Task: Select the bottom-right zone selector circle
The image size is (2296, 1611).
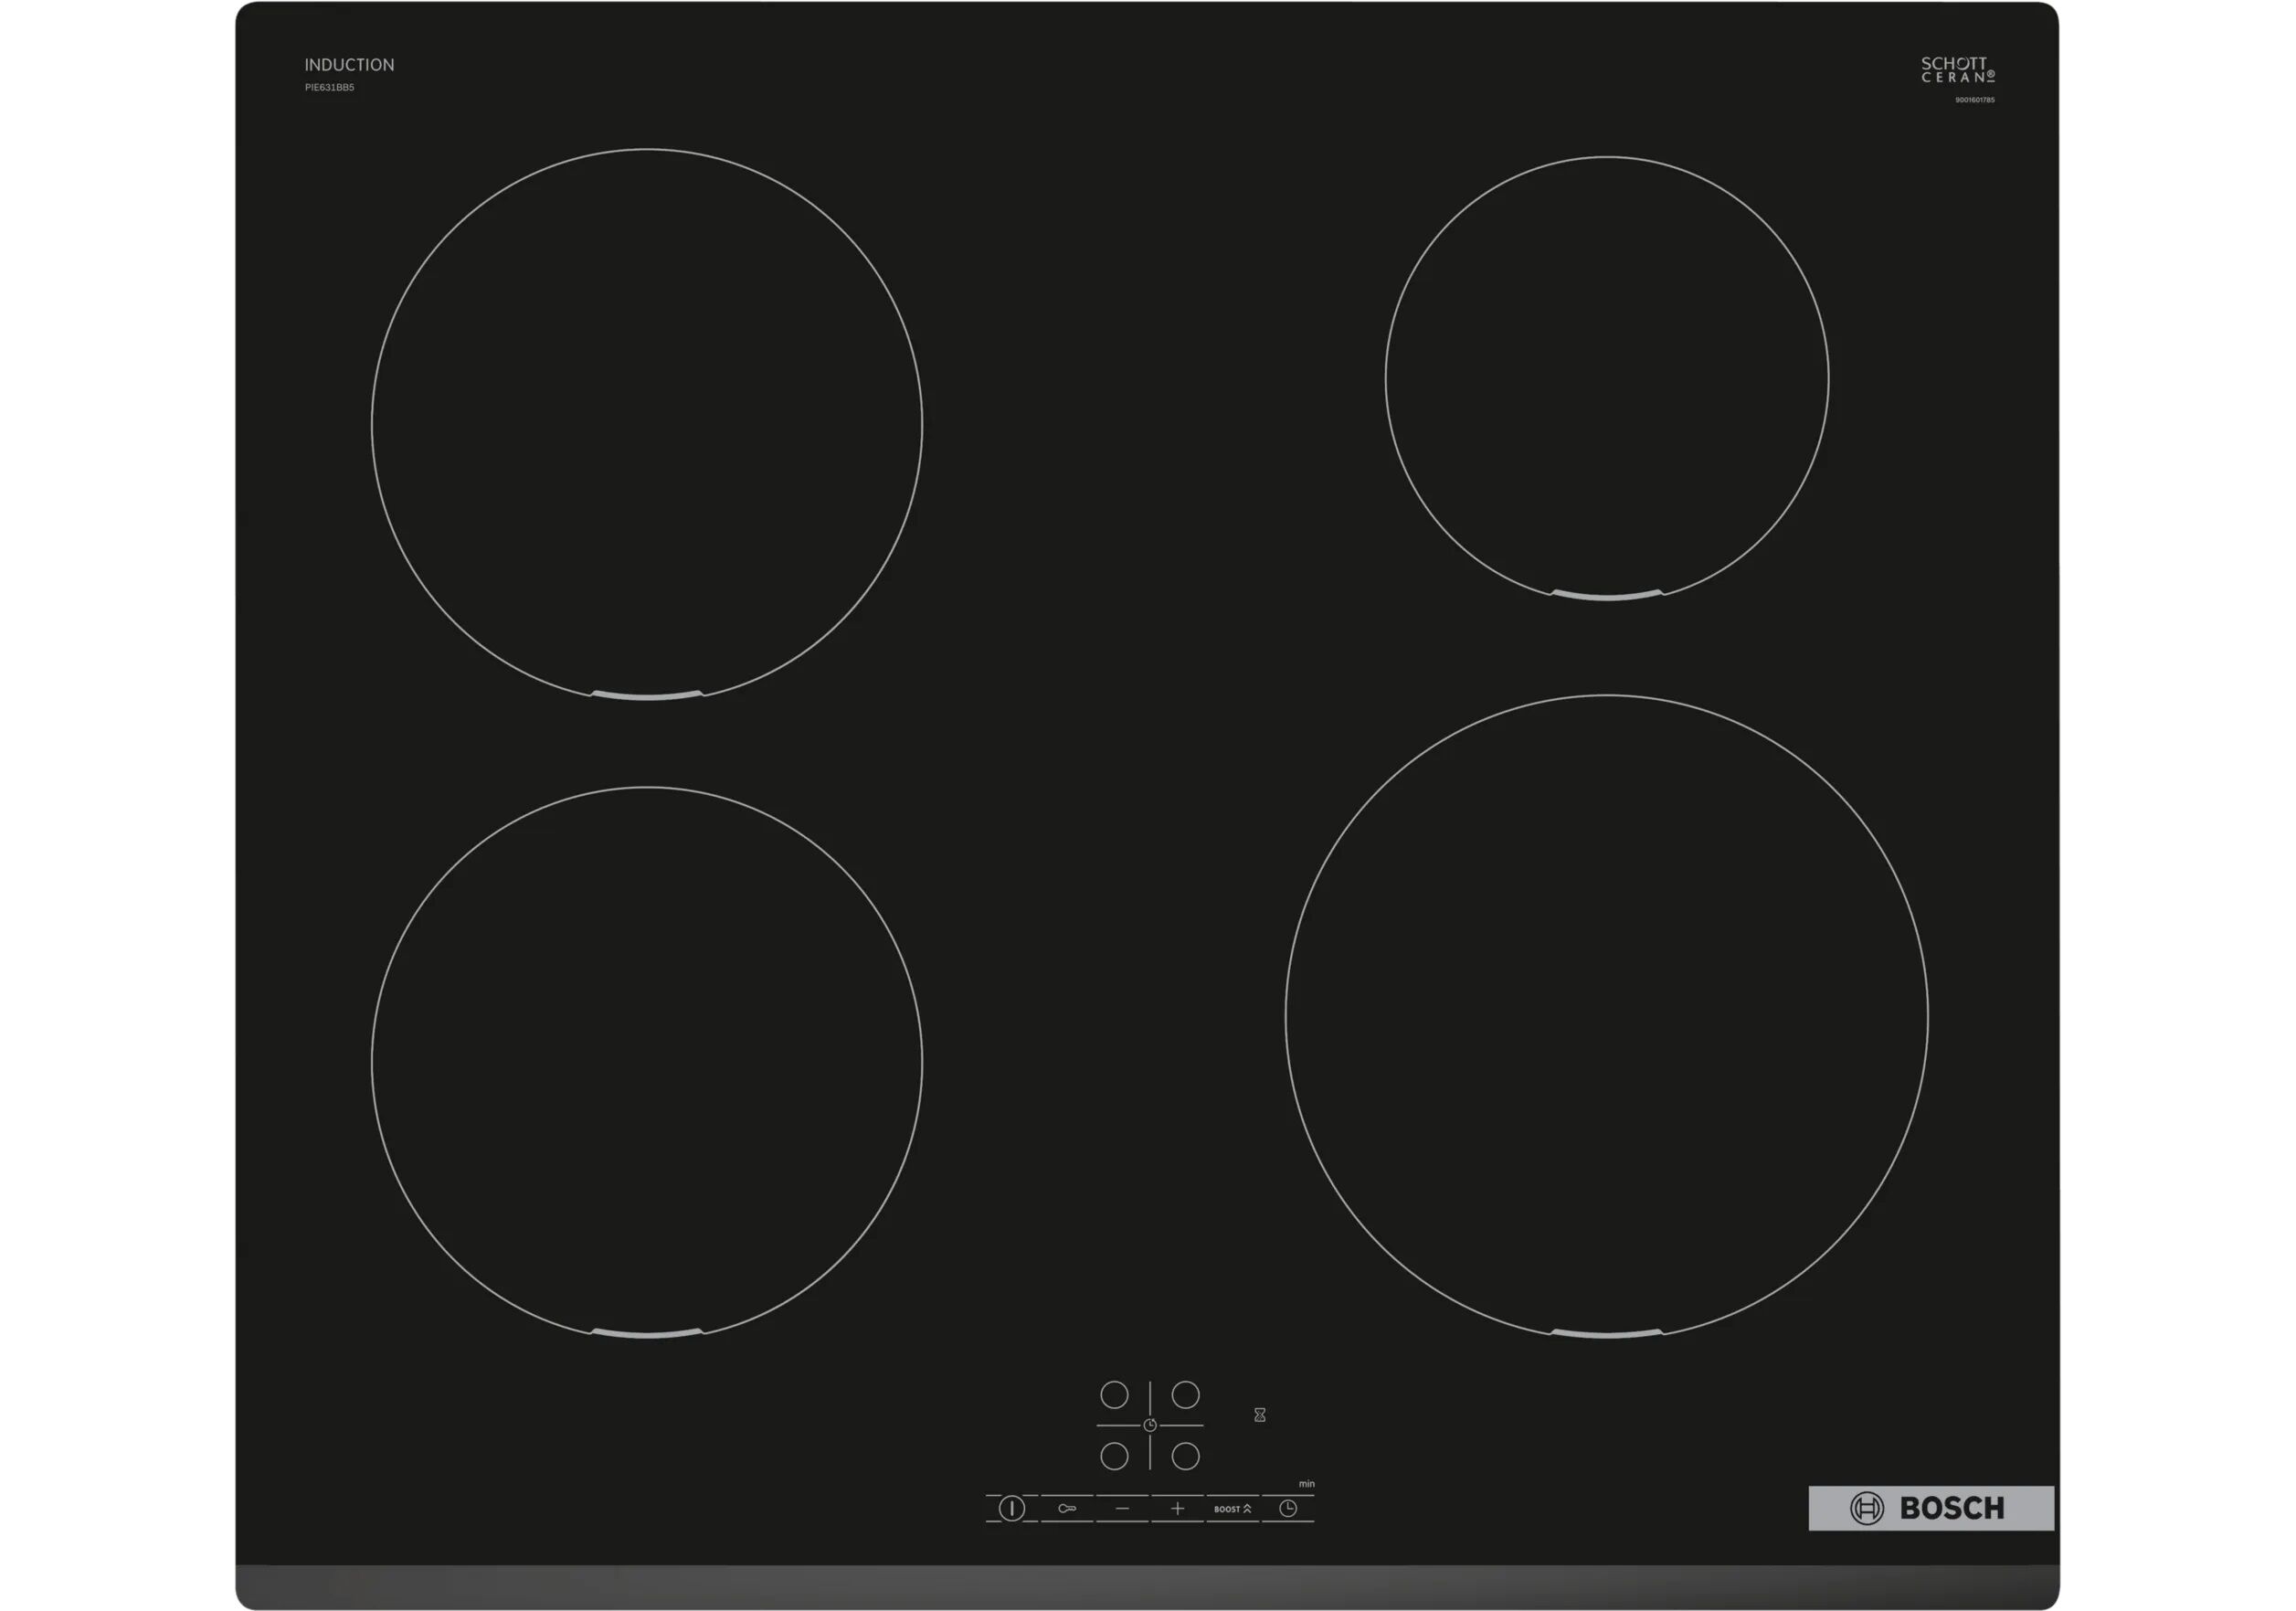Action: [x=1185, y=1456]
